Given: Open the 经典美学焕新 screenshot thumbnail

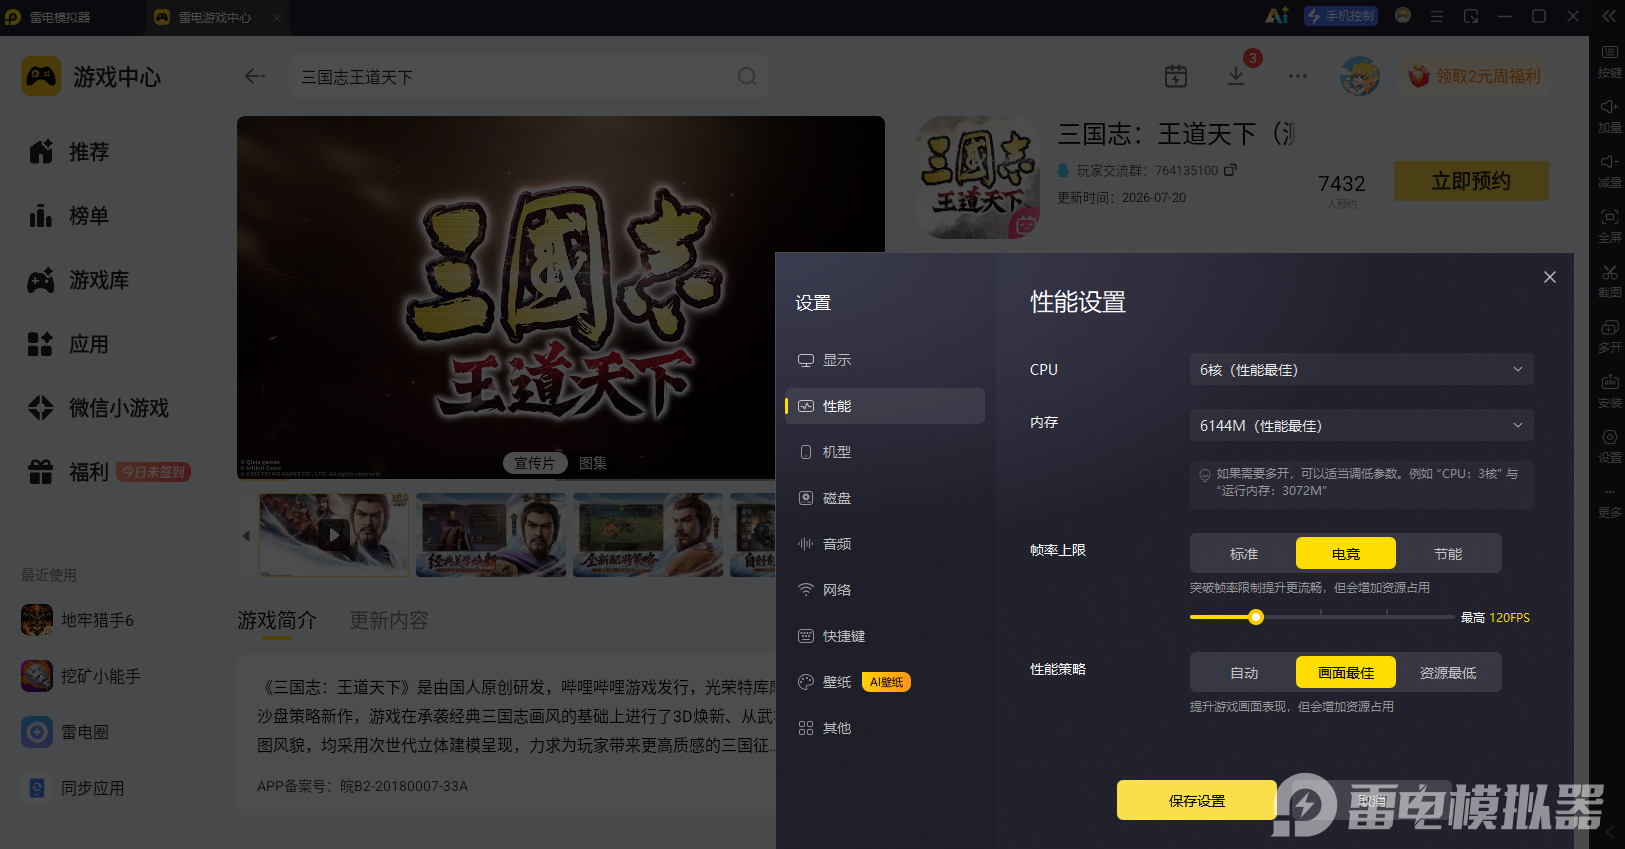Looking at the screenshot, I should click(x=491, y=535).
